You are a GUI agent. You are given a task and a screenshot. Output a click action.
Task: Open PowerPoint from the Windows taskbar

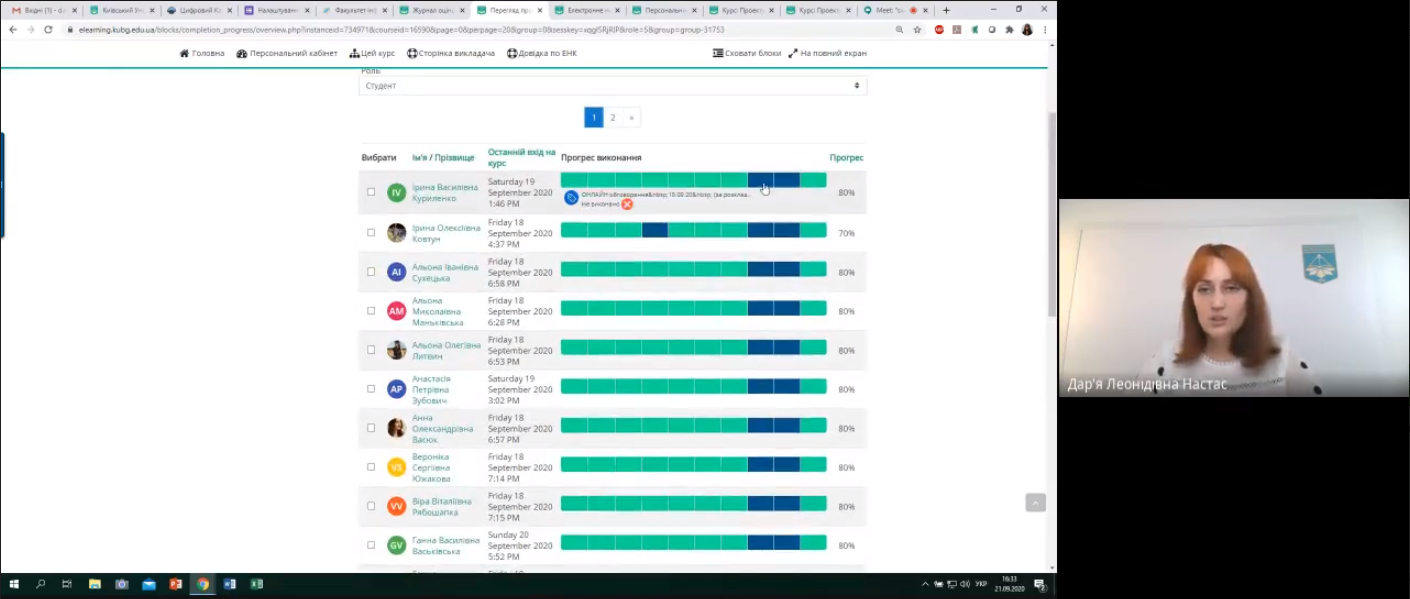click(176, 584)
